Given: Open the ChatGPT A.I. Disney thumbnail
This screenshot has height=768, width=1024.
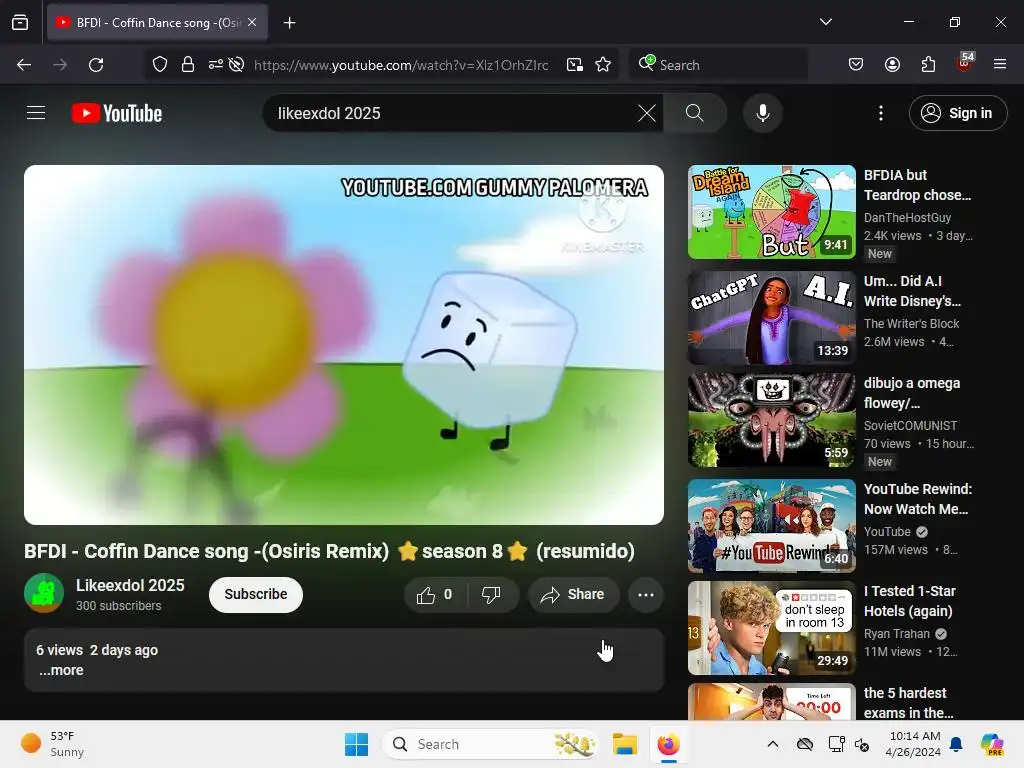Looking at the screenshot, I should pos(772,317).
